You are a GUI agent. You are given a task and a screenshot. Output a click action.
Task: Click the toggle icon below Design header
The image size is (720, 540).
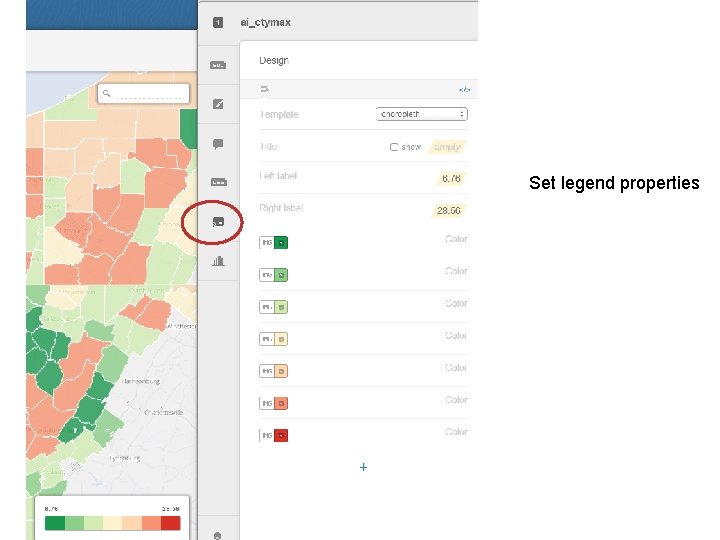pos(264,89)
